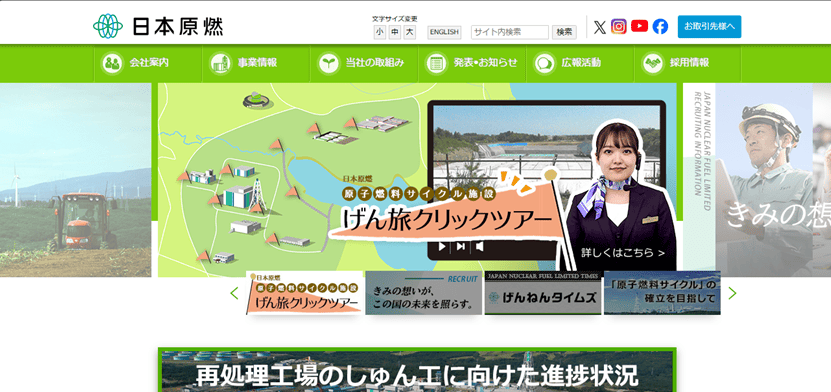
Task: Show next carousel slide with right chevron
Action: tap(732, 293)
